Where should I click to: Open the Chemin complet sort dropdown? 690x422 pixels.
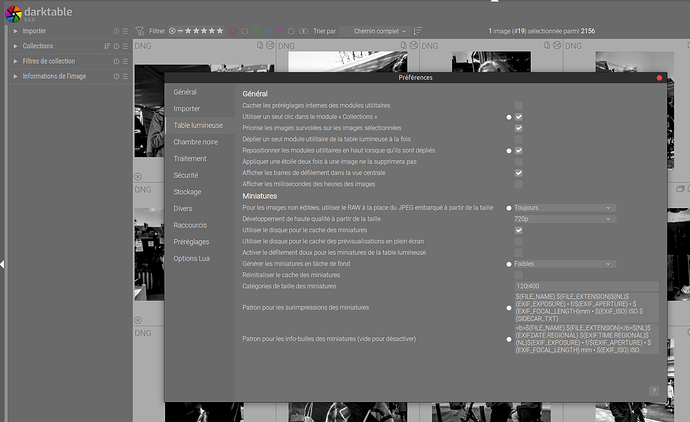point(379,31)
